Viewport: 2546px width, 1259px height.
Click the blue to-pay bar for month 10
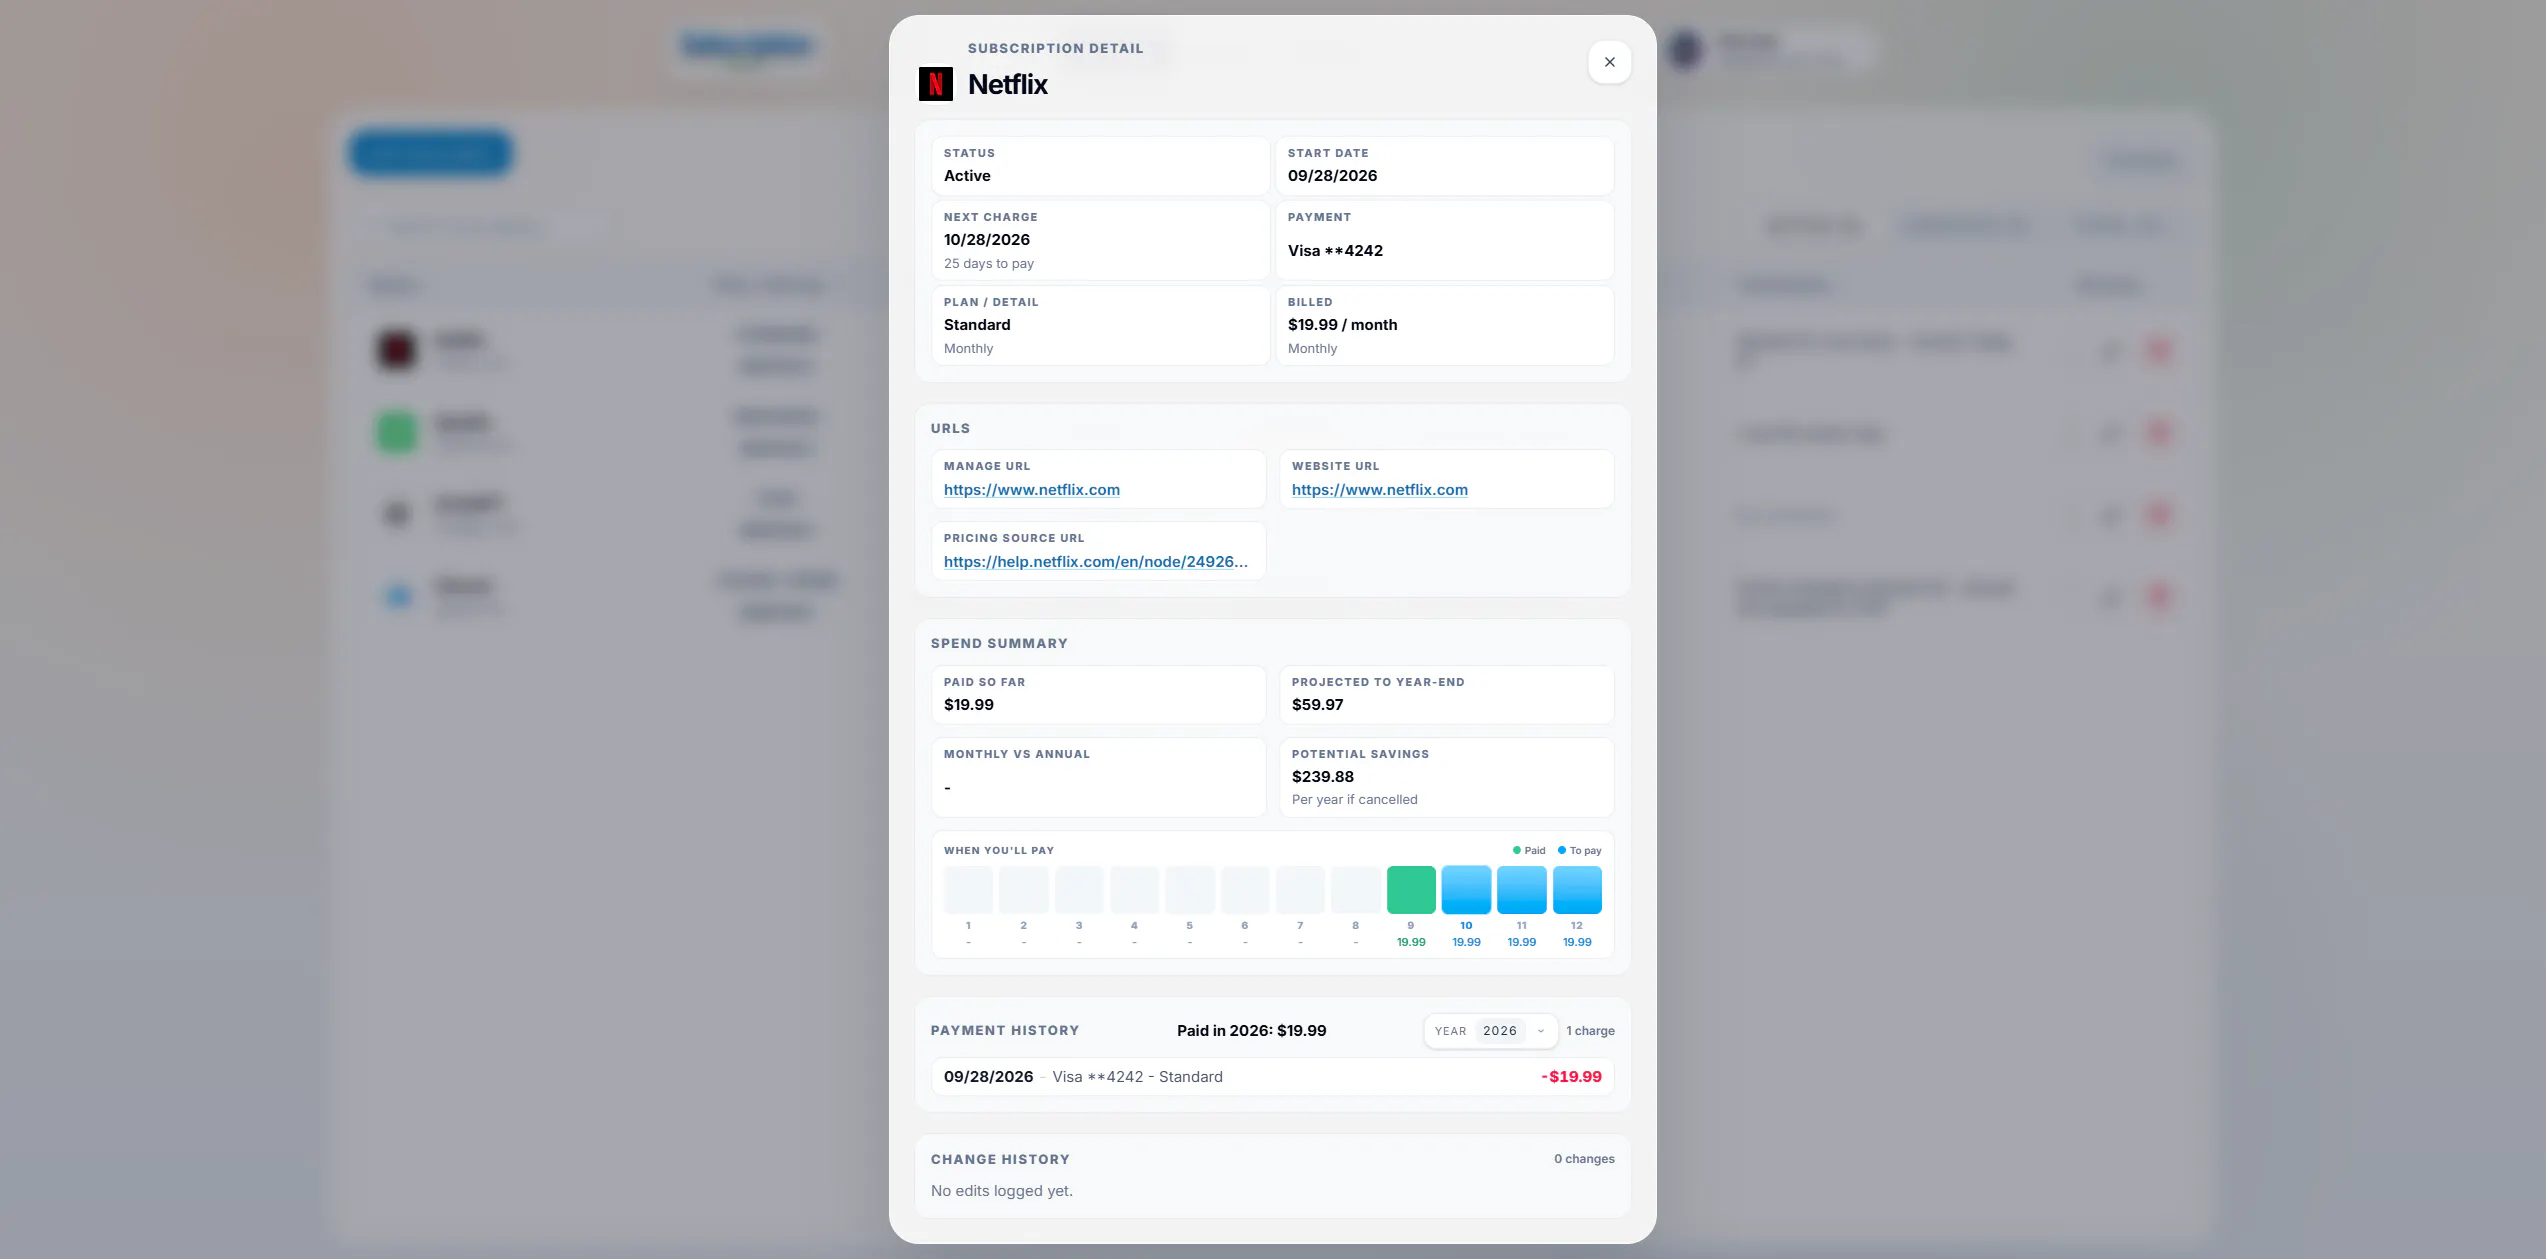click(1466, 890)
